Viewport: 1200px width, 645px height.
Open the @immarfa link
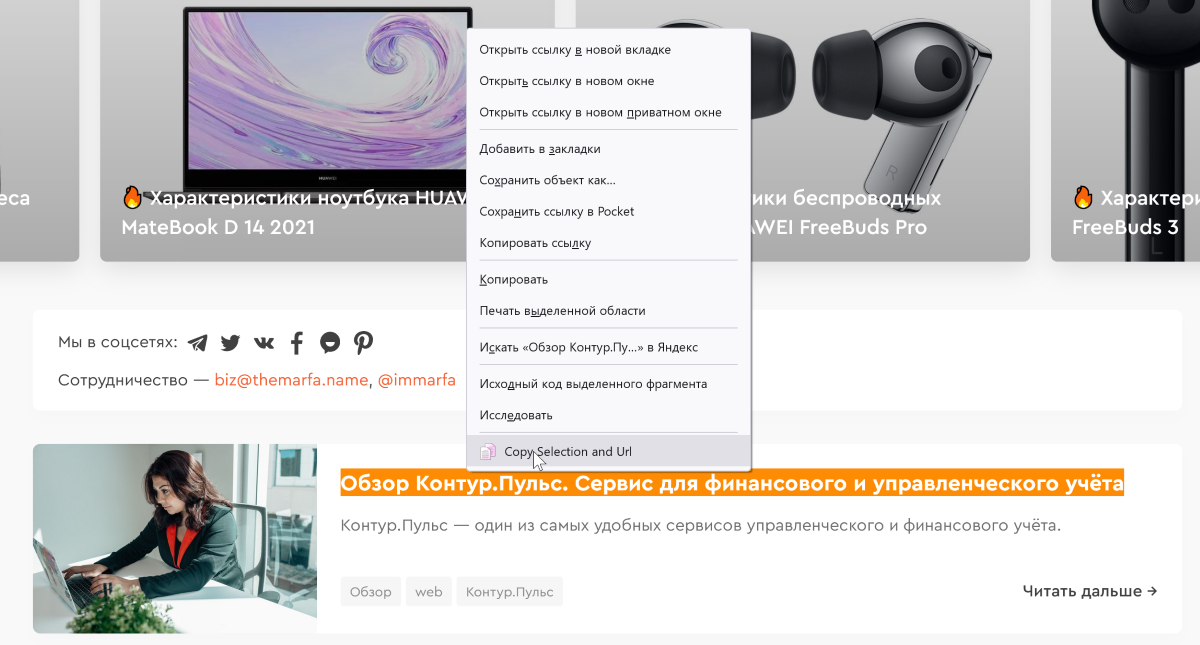(x=416, y=380)
